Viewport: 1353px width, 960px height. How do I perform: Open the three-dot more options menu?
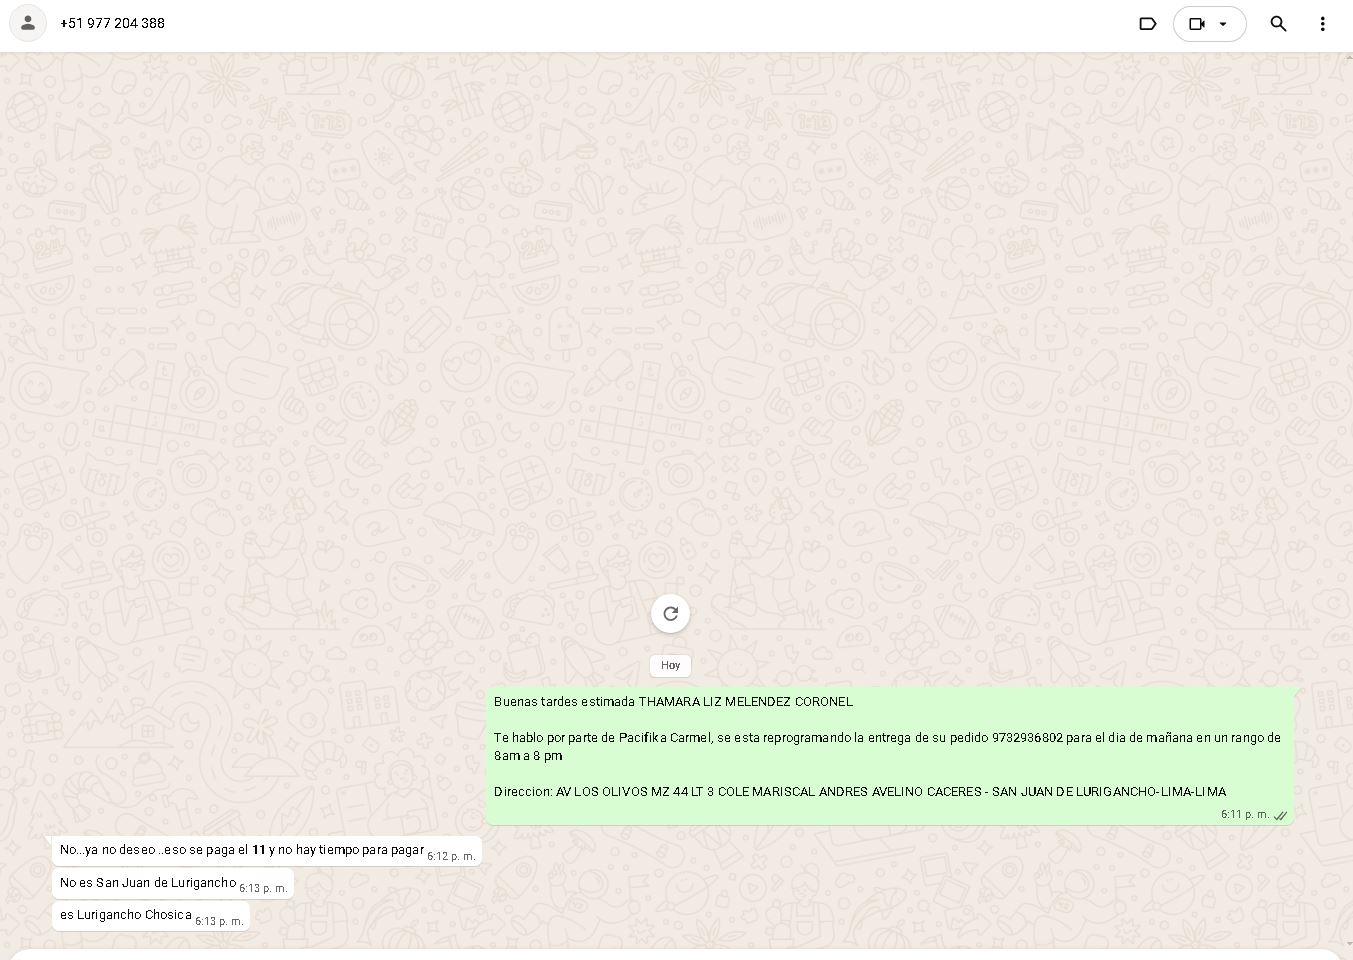[x=1322, y=24]
